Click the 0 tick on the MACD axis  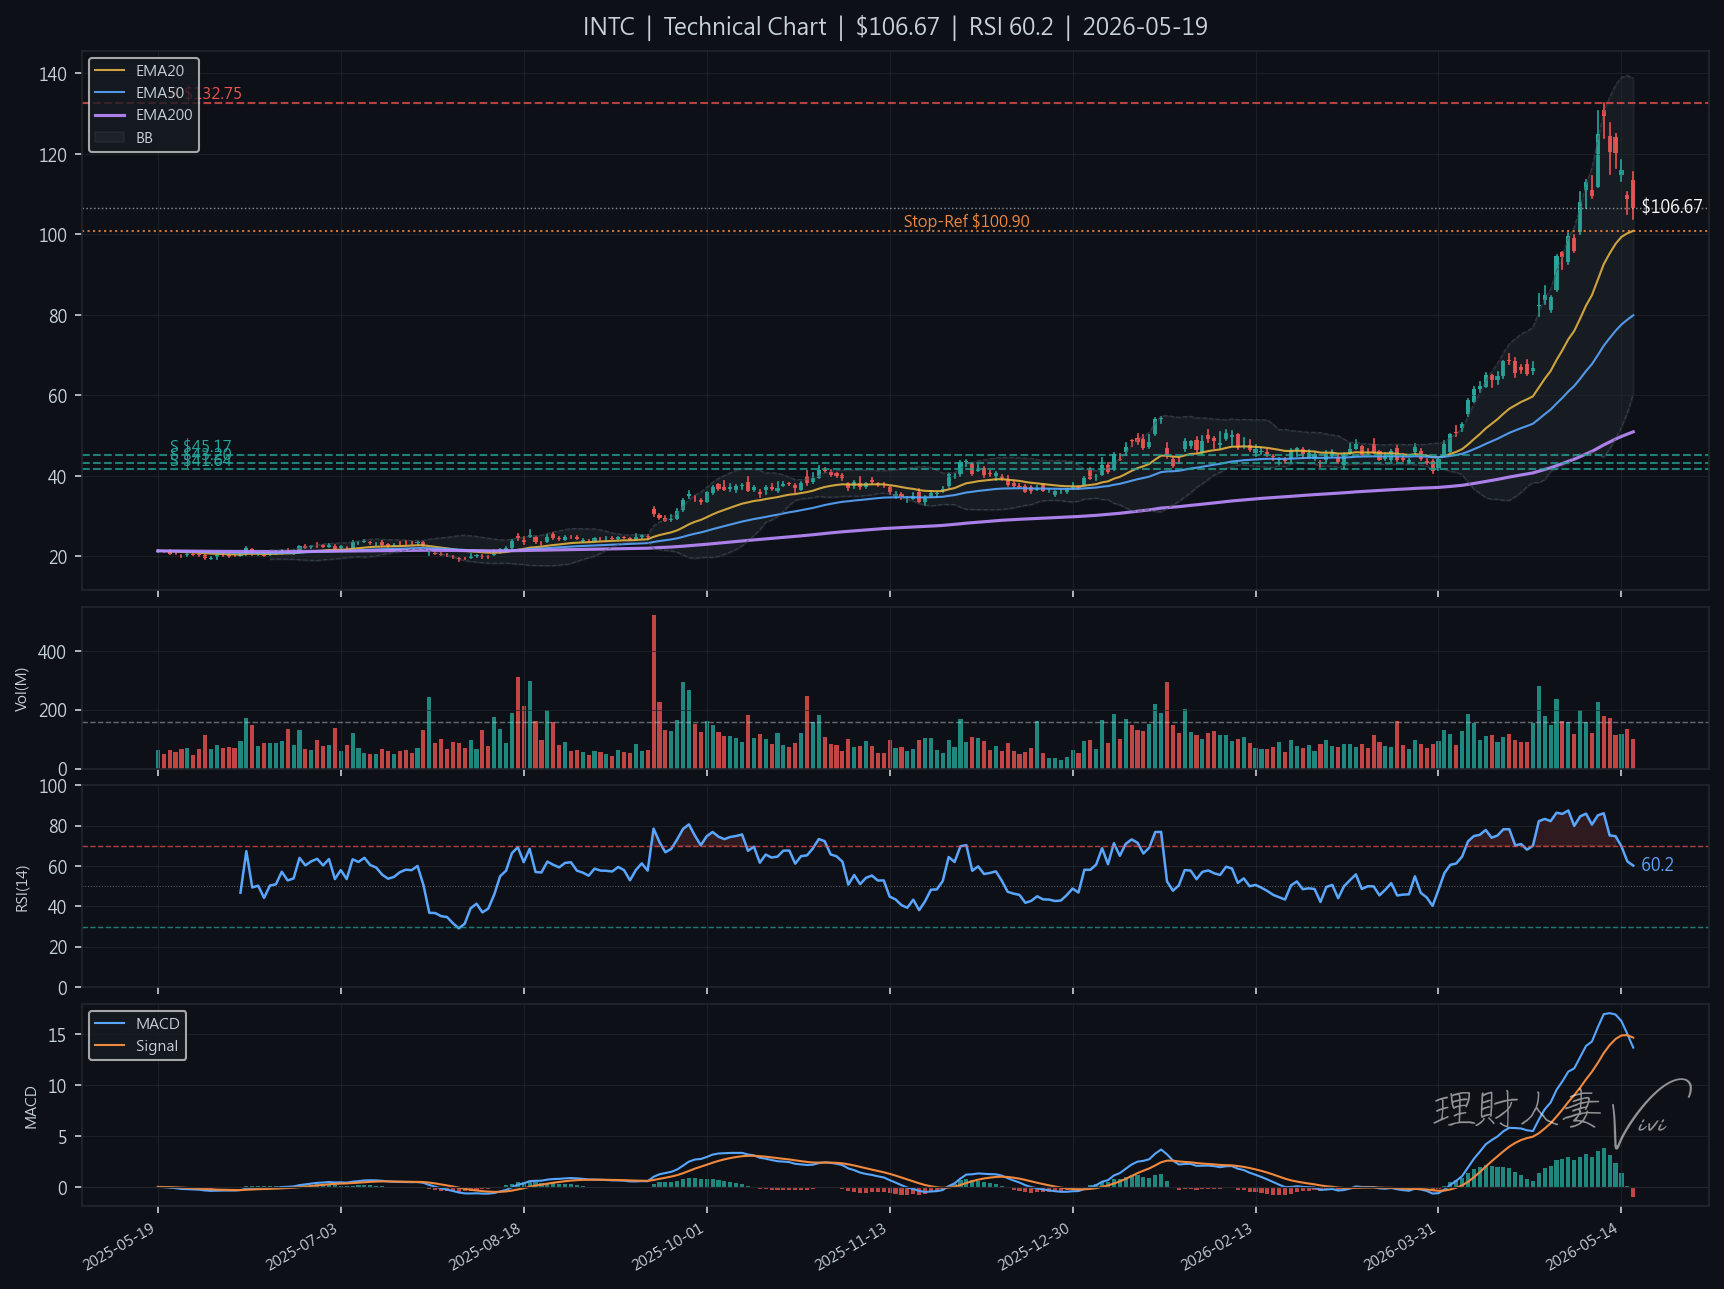[63, 1188]
